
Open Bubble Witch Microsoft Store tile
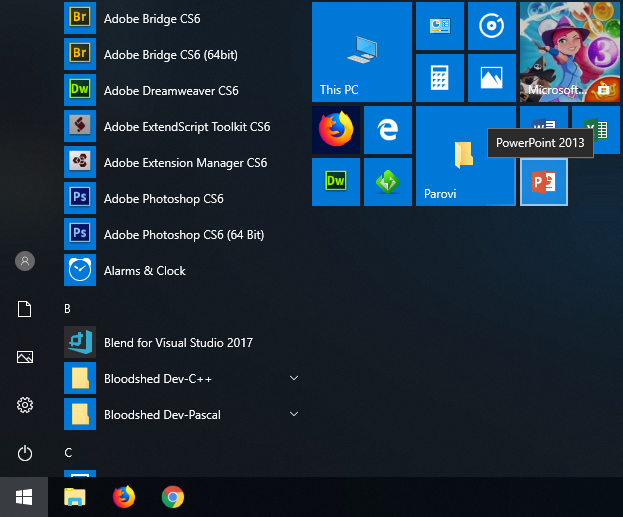click(x=570, y=52)
